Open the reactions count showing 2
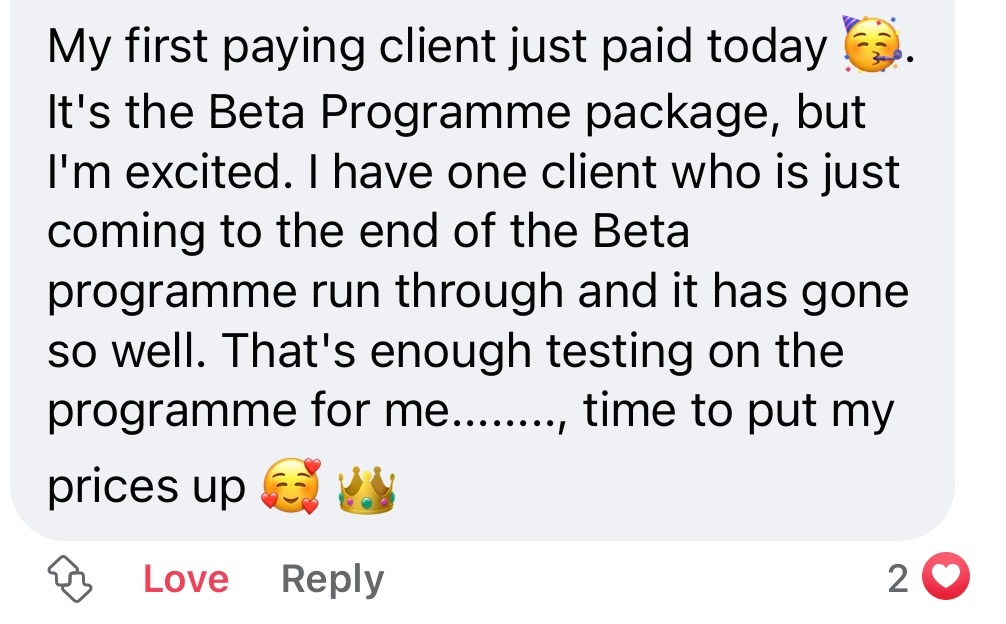Image resolution: width=1006 pixels, height=624 pixels. (x=898, y=579)
